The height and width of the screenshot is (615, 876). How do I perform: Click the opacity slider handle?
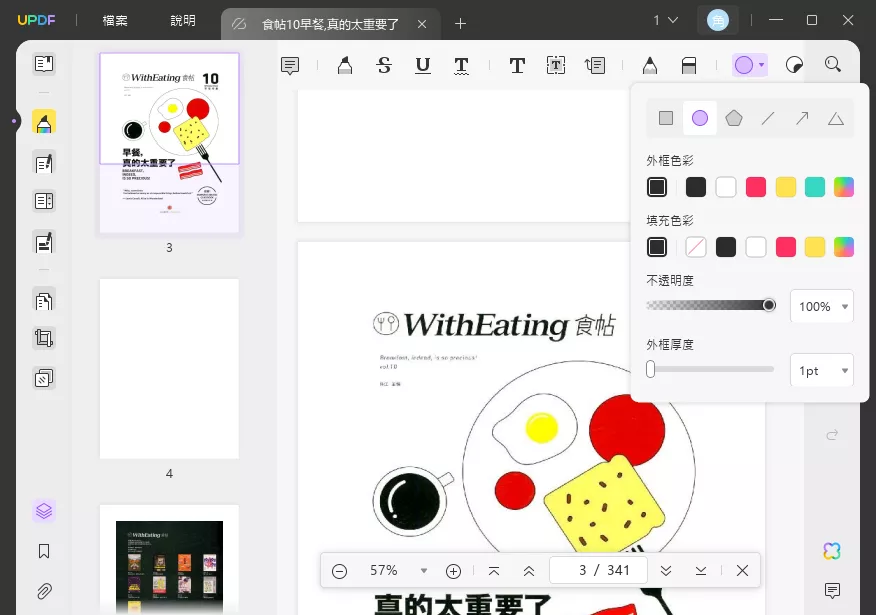[x=769, y=305]
